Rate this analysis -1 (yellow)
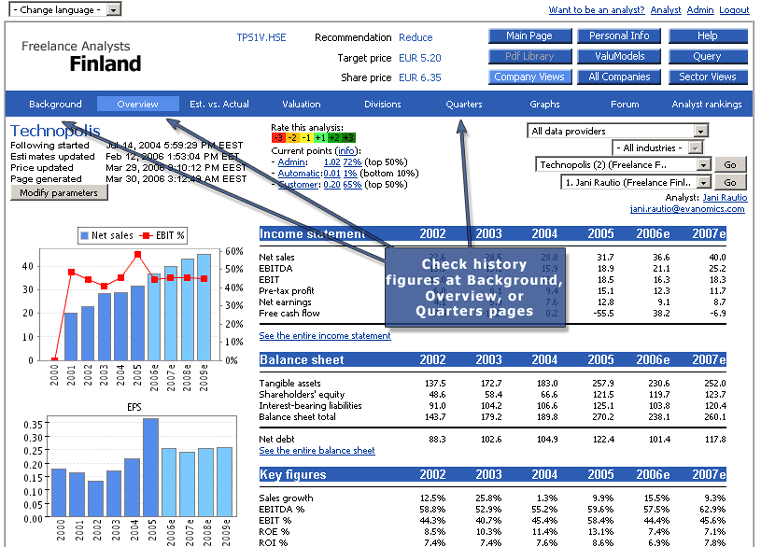Image resolution: width=761 pixels, height=547 pixels. tap(306, 138)
